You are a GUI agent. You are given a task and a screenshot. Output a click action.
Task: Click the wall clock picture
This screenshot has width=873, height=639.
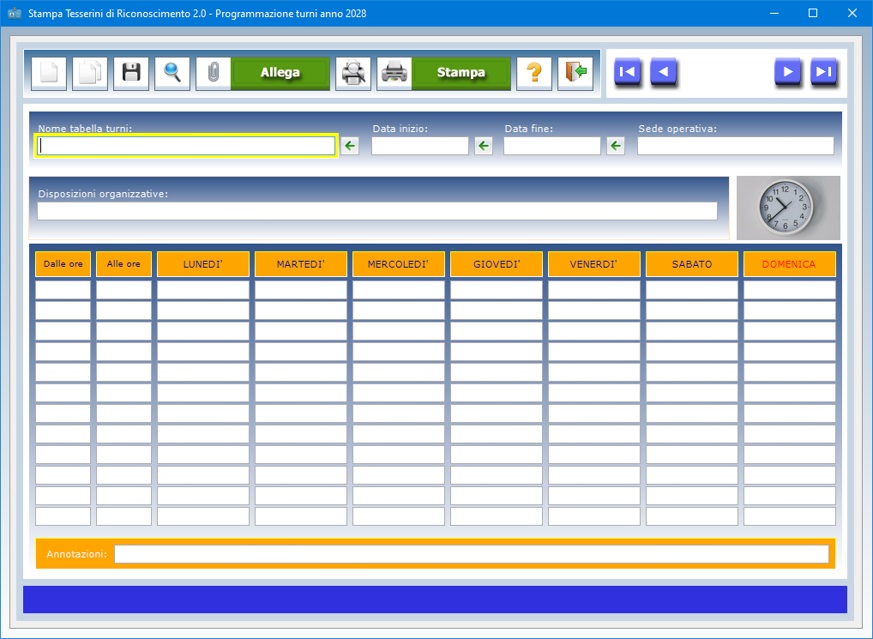tap(788, 208)
